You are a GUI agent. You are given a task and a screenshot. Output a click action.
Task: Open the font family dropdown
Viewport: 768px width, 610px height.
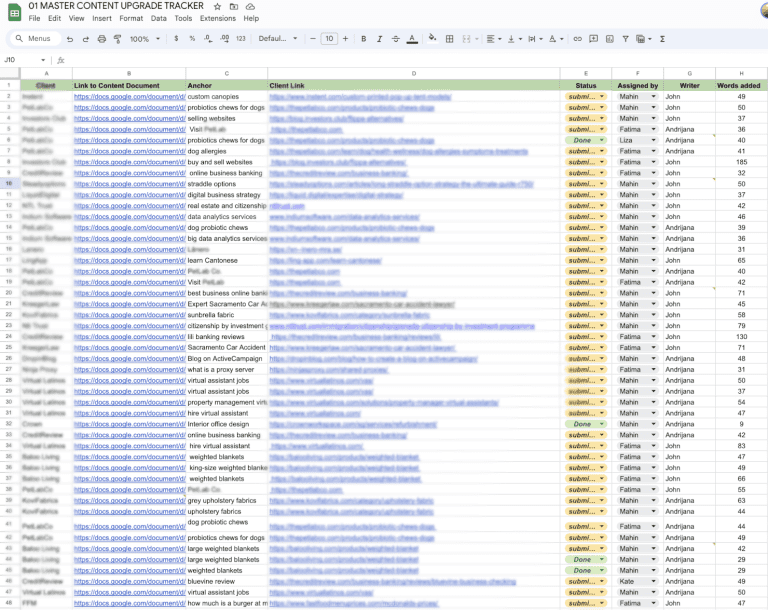[x=278, y=39]
